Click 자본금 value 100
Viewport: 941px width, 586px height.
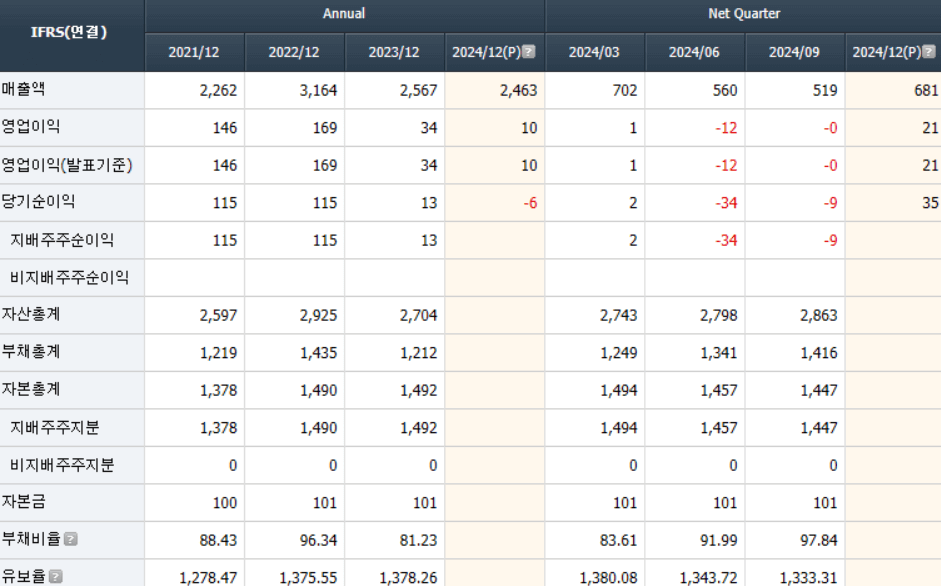click(225, 503)
